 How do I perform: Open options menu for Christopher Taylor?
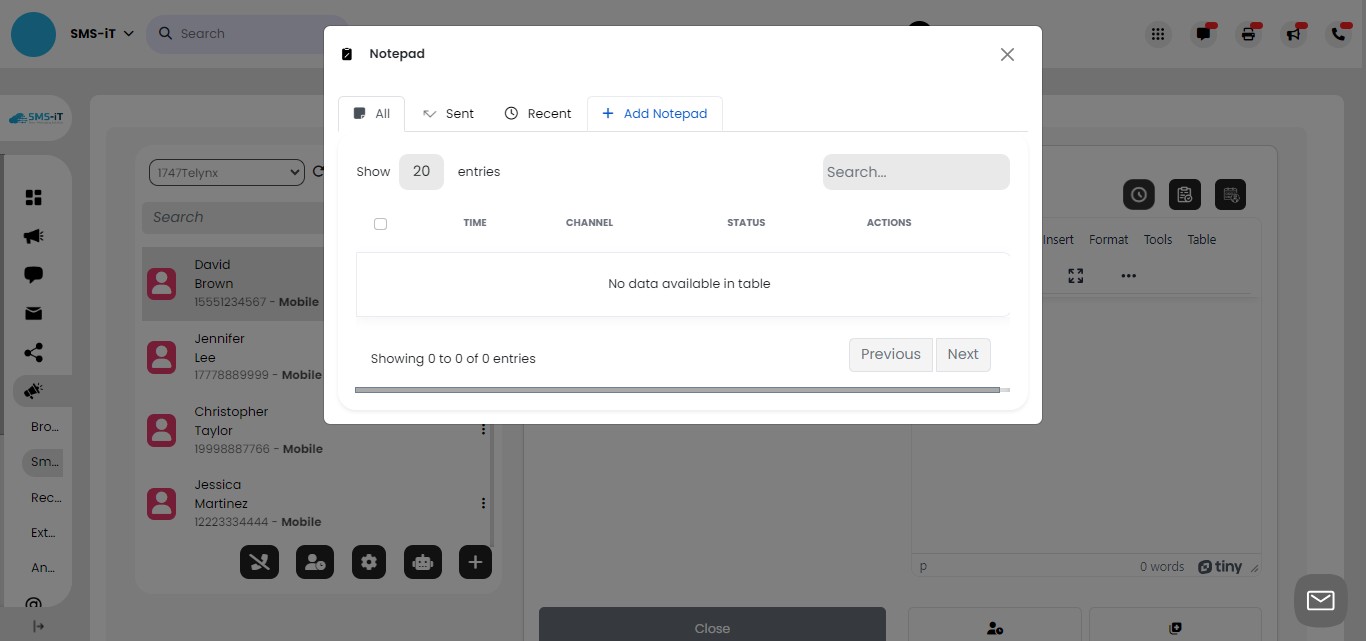point(483,429)
